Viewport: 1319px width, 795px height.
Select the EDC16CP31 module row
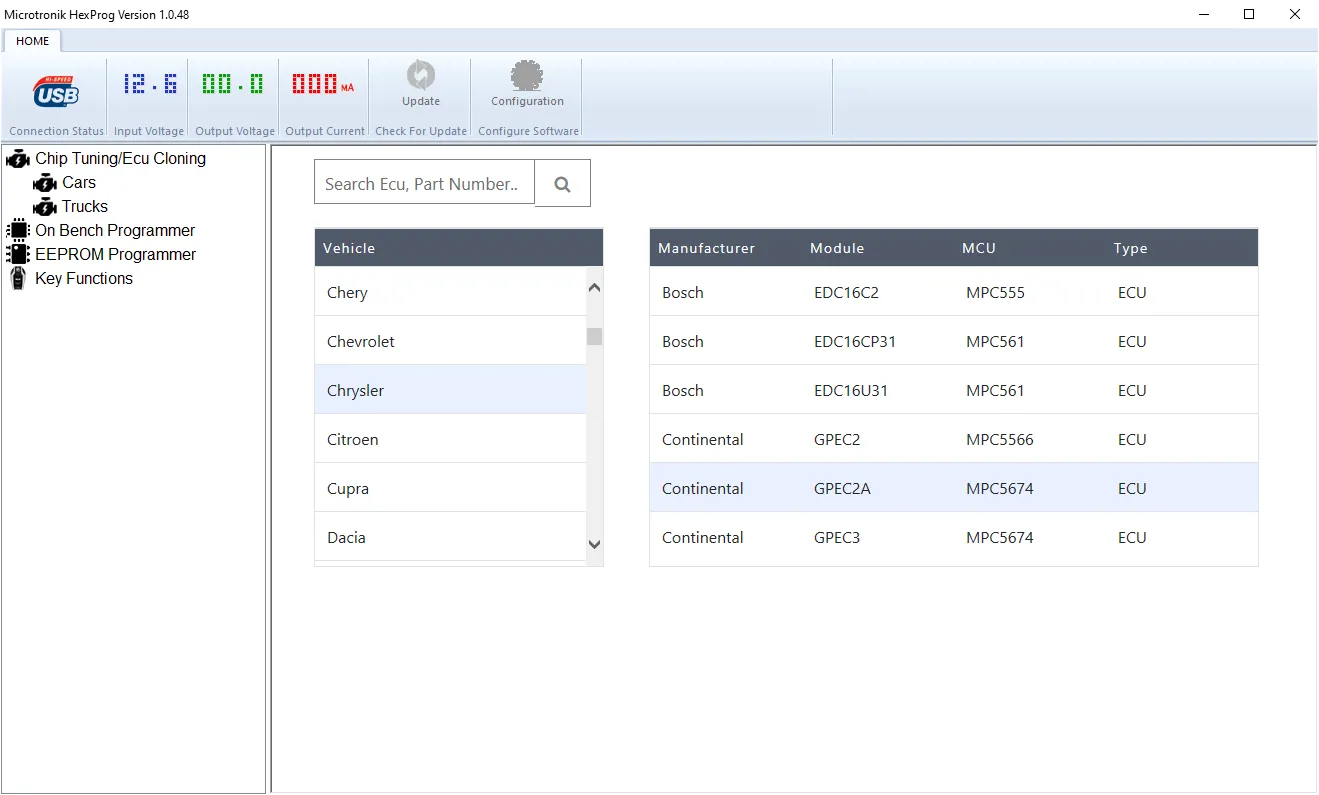pyautogui.click(x=954, y=341)
